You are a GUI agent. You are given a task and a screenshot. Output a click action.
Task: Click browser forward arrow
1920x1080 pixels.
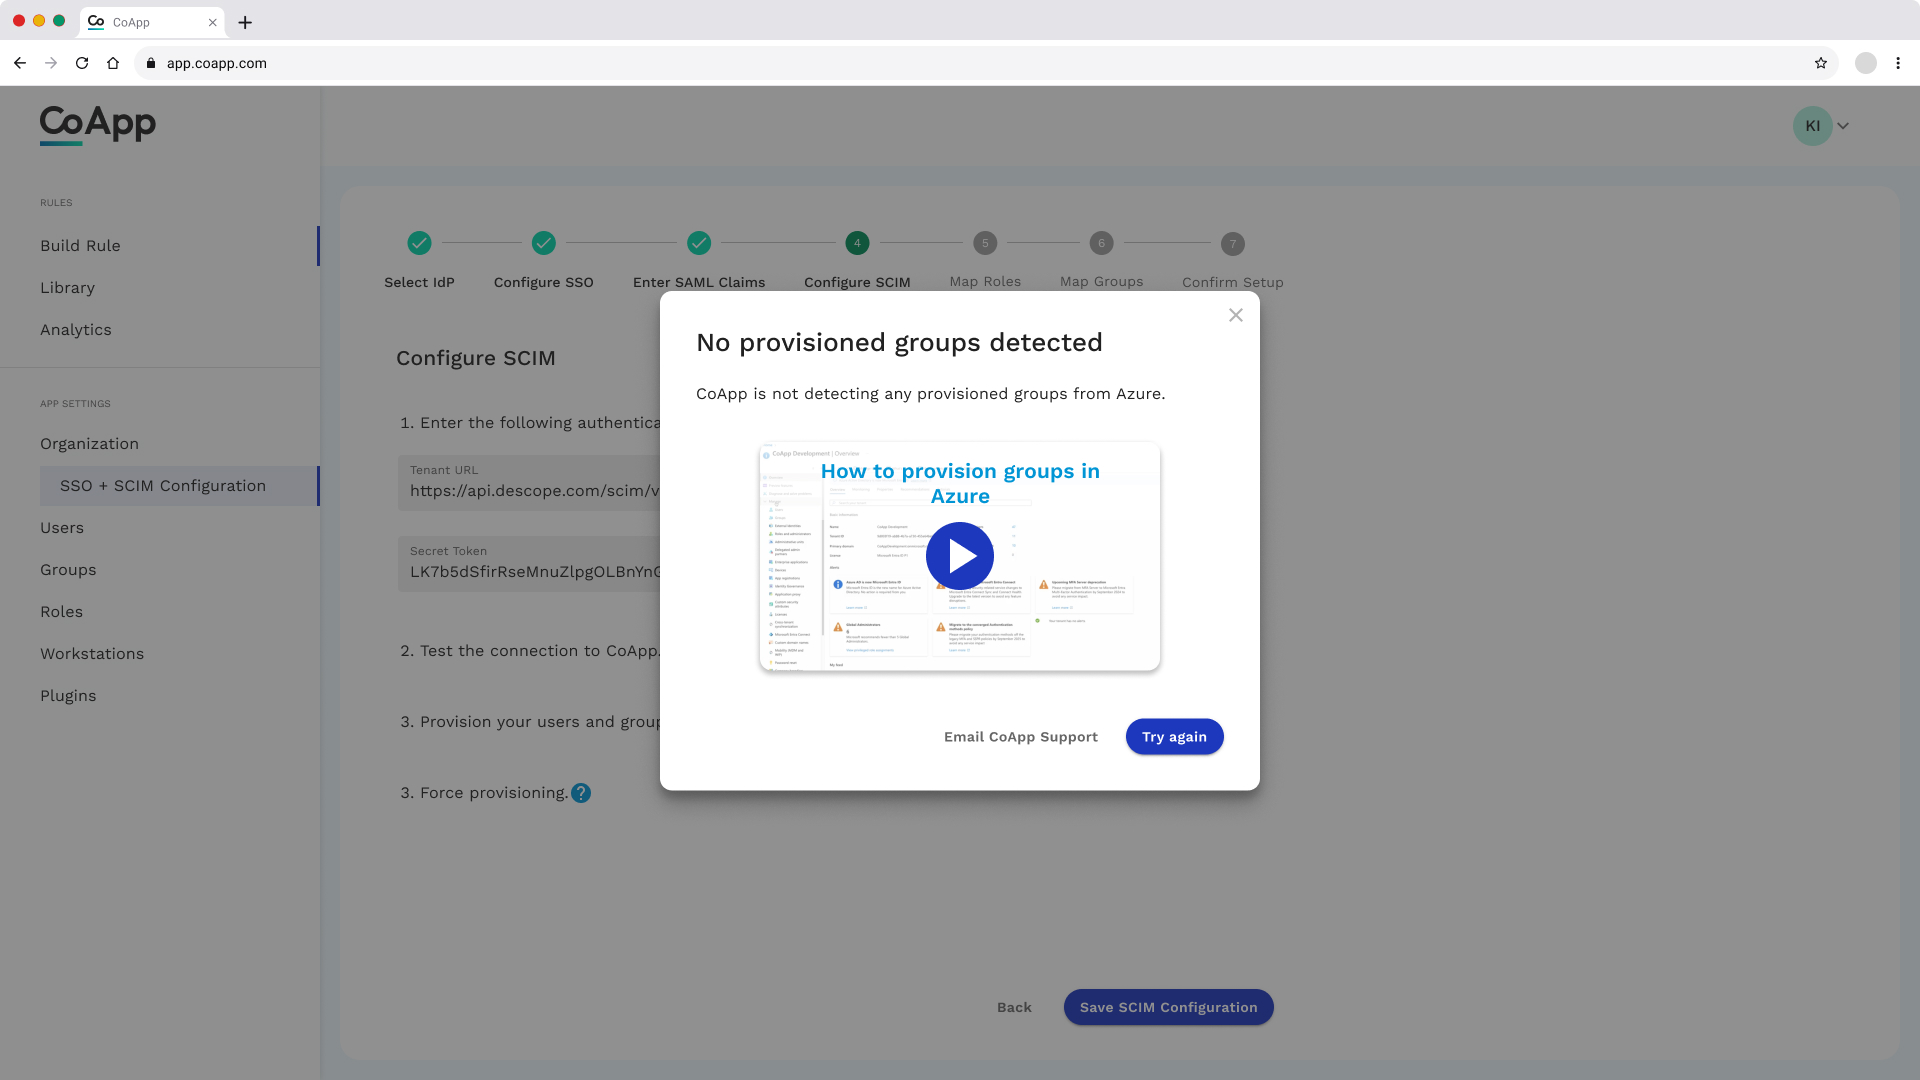[51, 63]
